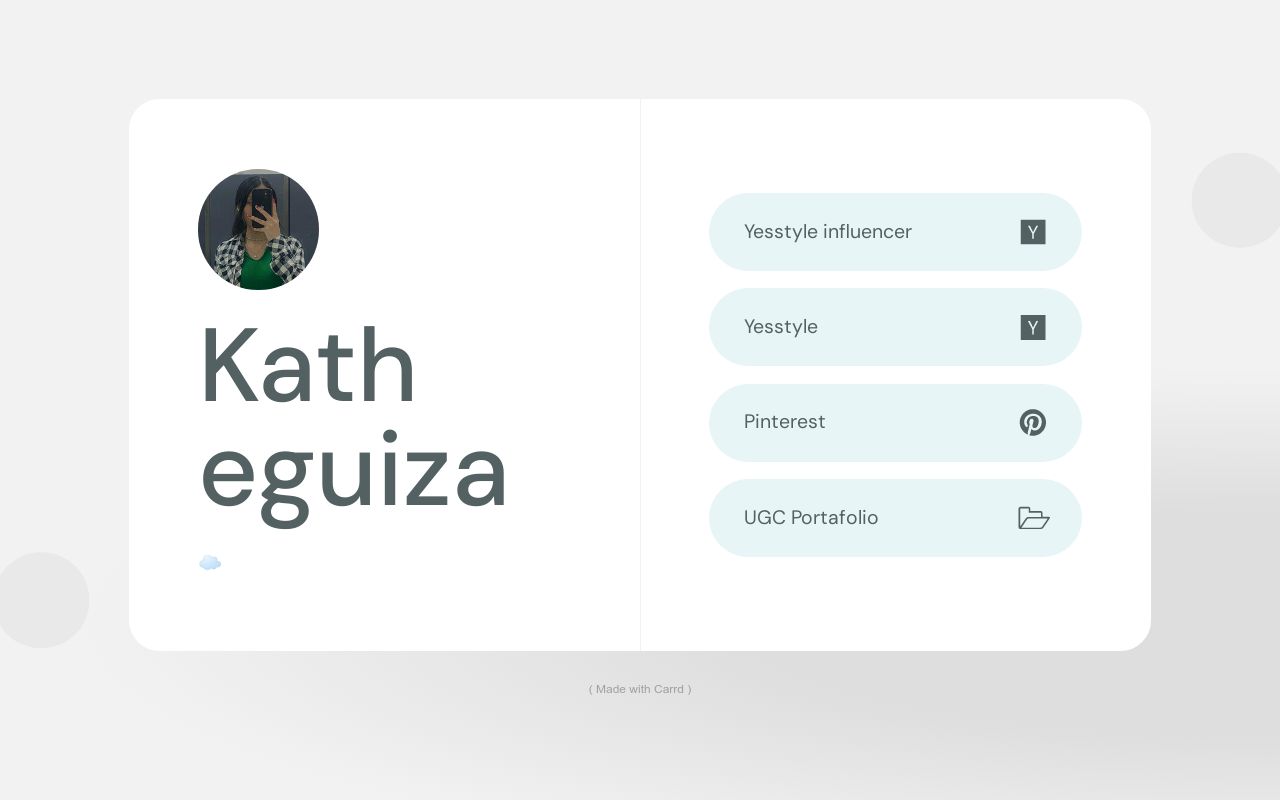1280x800 pixels.
Task: Click the UGC Portafolio label text
Action: pos(810,518)
